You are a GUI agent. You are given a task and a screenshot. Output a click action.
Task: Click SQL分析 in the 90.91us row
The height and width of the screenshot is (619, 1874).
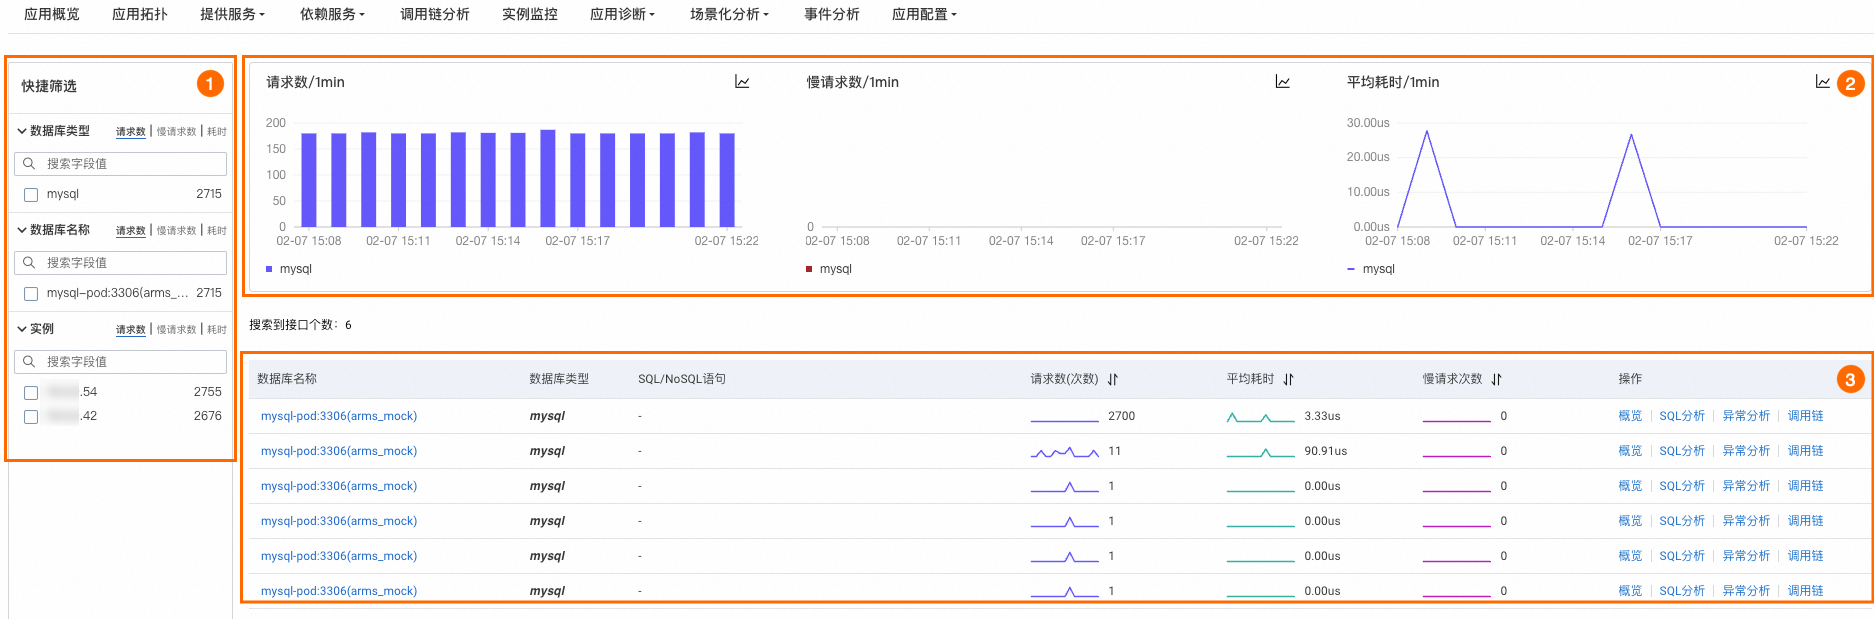[1682, 451]
